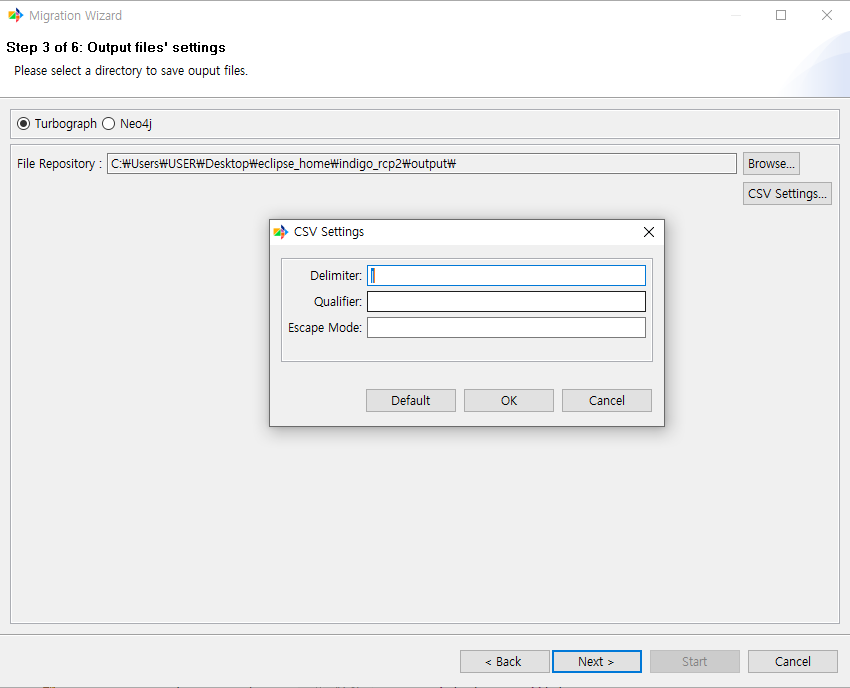Viewport: 850px width, 688px height.
Task: Click the Next button
Action: click(x=596, y=661)
